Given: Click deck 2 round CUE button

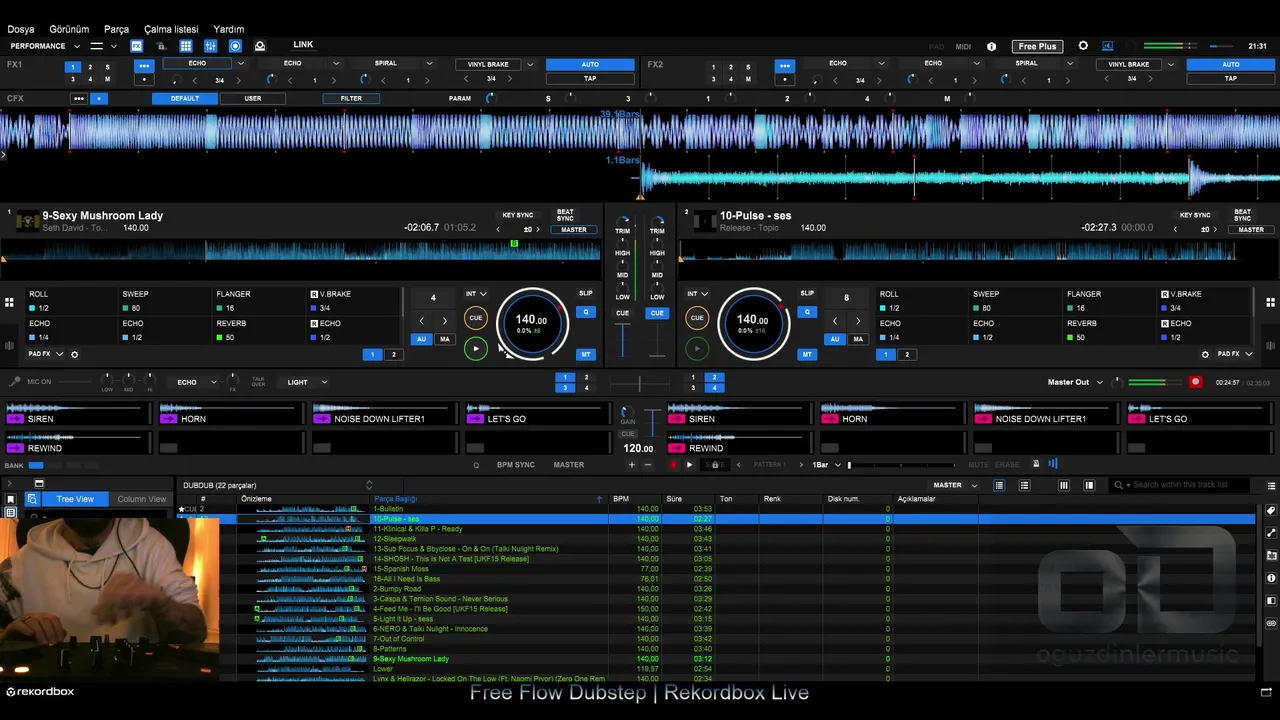Looking at the screenshot, I should click(697, 318).
